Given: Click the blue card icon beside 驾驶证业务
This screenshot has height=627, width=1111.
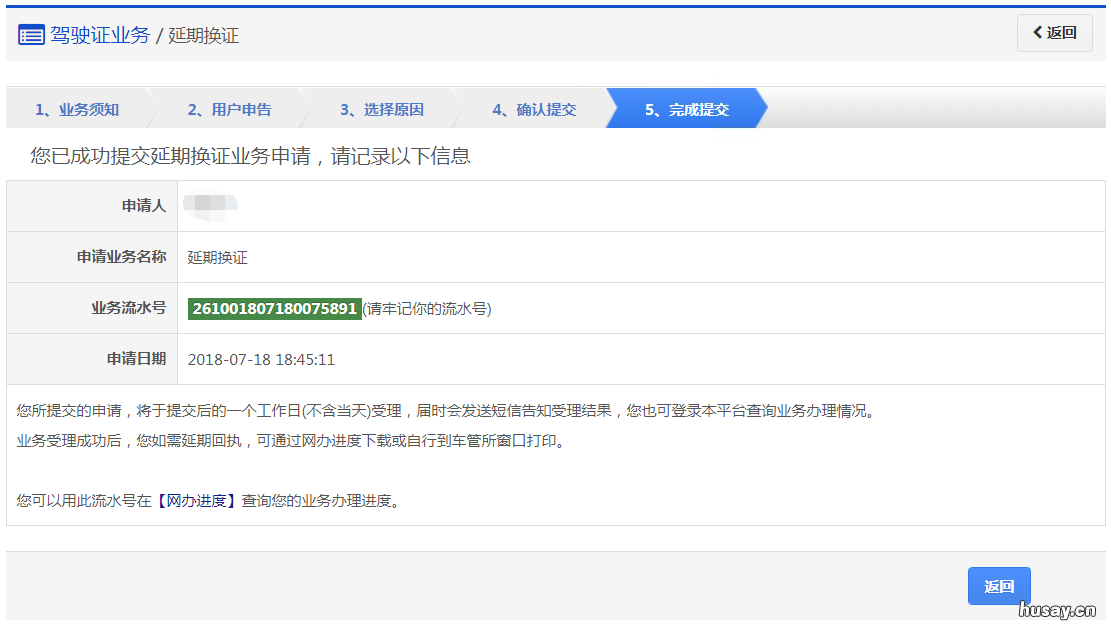Looking at the screenshot, I should point(29,33).
